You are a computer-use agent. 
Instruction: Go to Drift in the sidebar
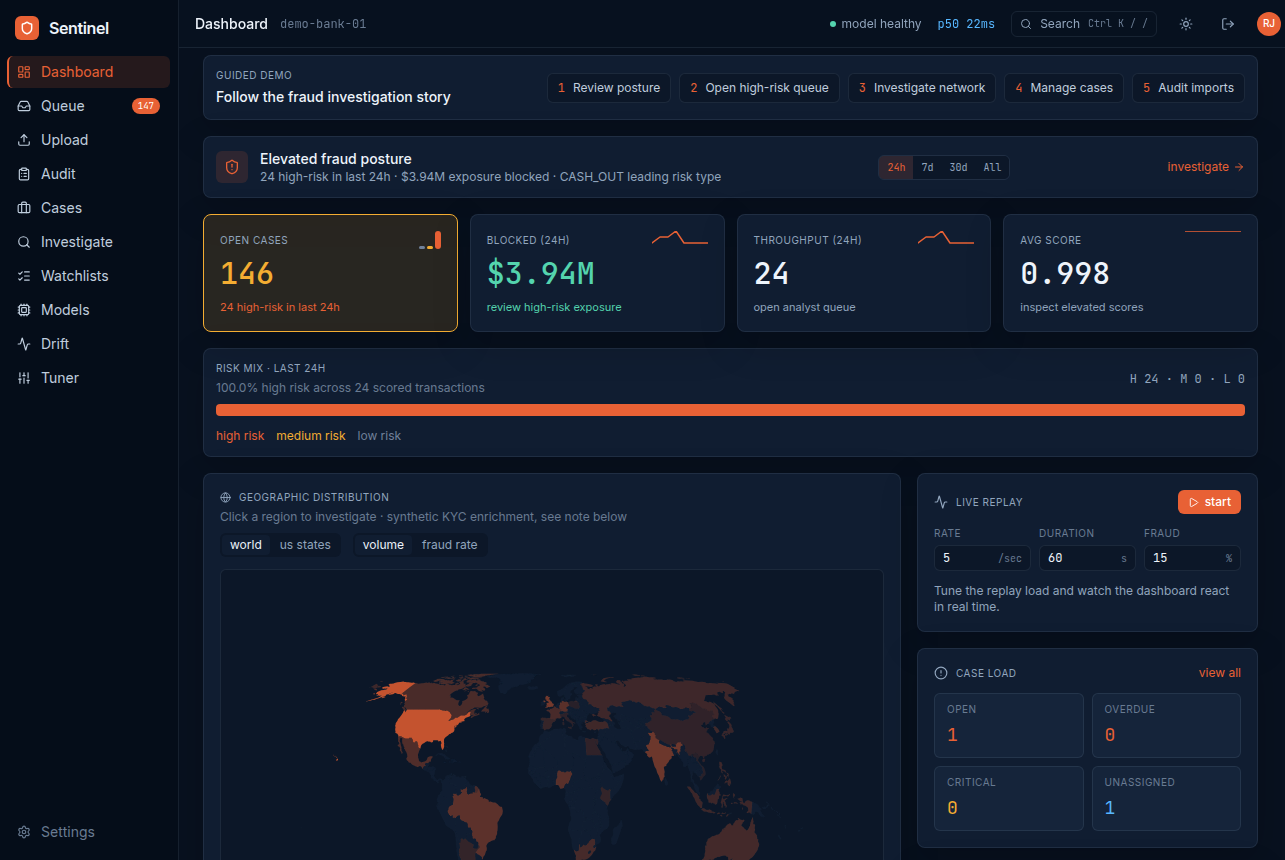pyautogui.click(x=88, y=344)
